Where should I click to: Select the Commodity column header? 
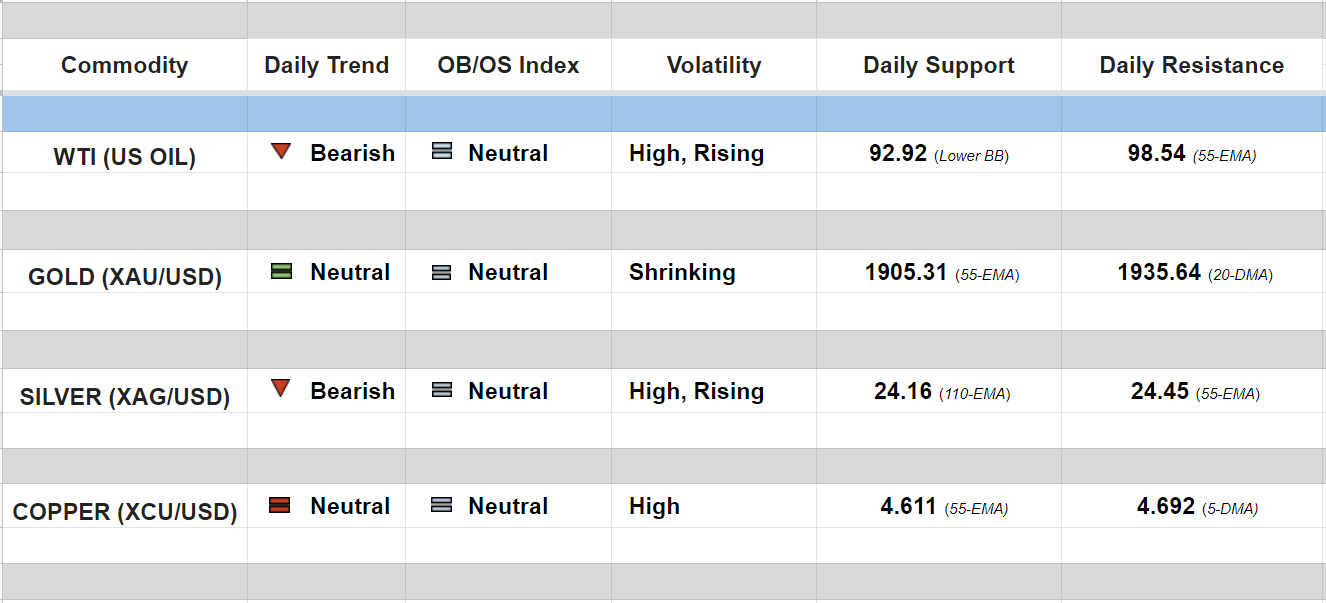[124, 65]
